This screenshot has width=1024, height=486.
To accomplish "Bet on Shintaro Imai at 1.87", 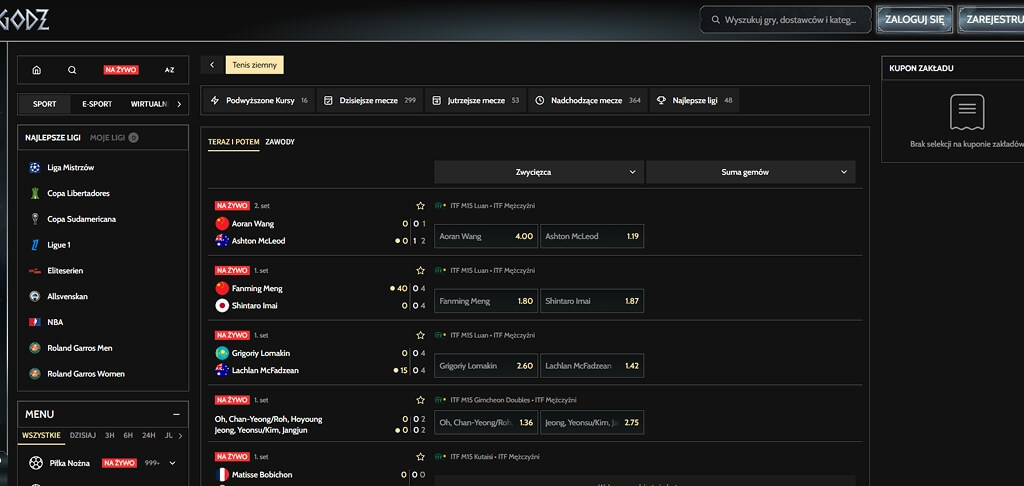I will pyautogui.click(x=592, y=300).
